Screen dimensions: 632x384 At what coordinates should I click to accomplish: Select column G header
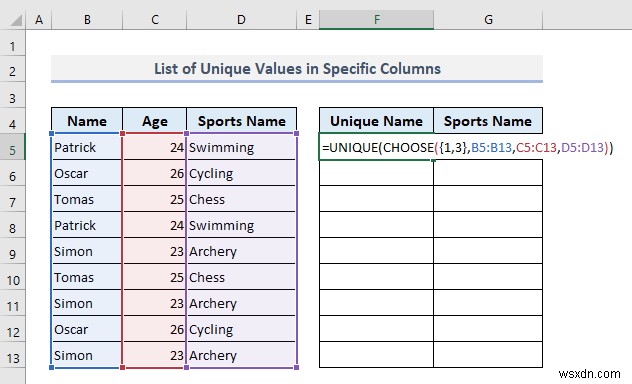[x=488, y=20]
